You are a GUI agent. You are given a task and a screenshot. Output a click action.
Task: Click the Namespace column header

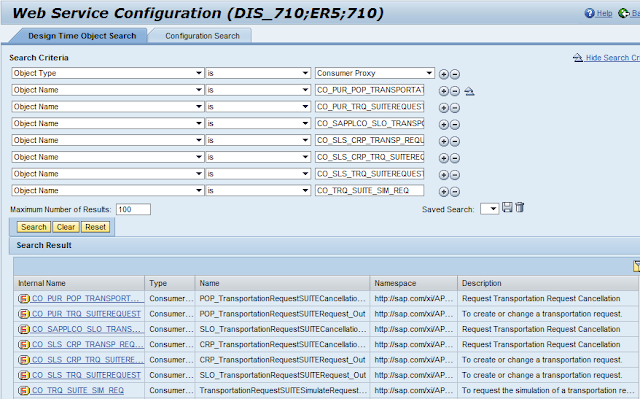(x=413, y=283)
